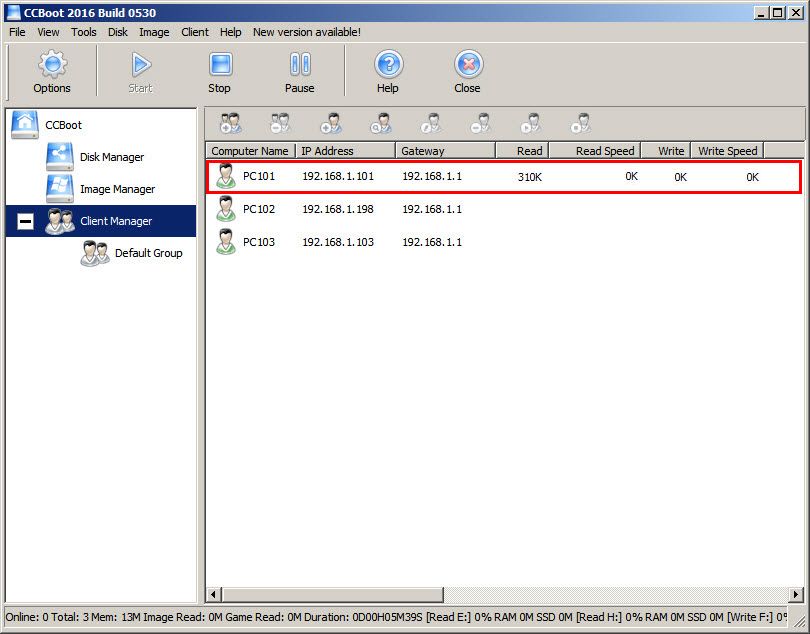Image resolution: width=810 pixels, height=634 pixels.
Task: Click PC101 Read Speed 0K value
Action: click(631, 177)
